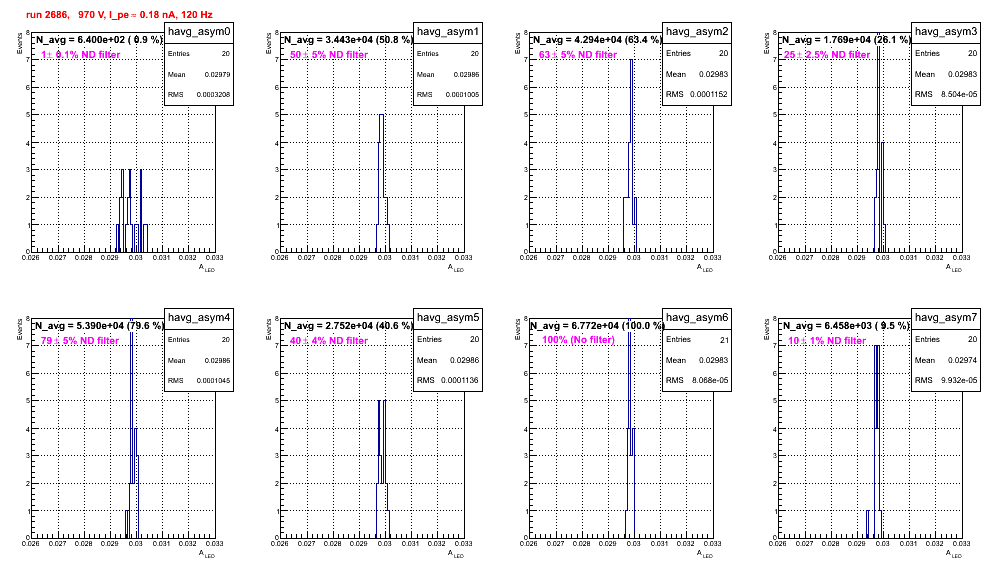Screen dimensions: 996x572
Task: Click RMS value 9.932e-05 in havg_asym7
Action: tap(959, 380)
